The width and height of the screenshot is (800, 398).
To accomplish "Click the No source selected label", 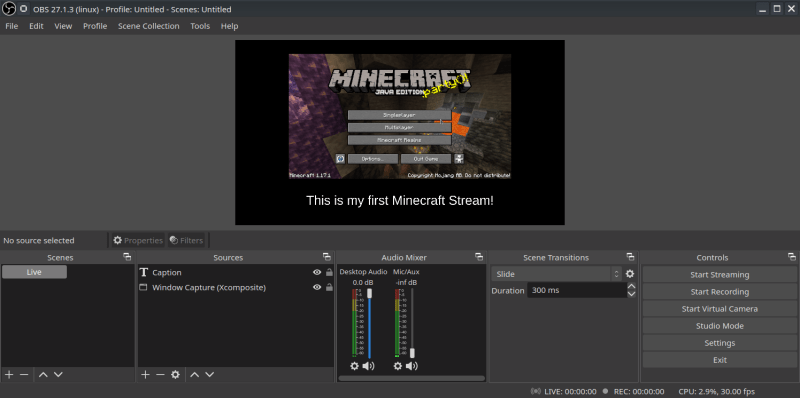I will 39,240.
